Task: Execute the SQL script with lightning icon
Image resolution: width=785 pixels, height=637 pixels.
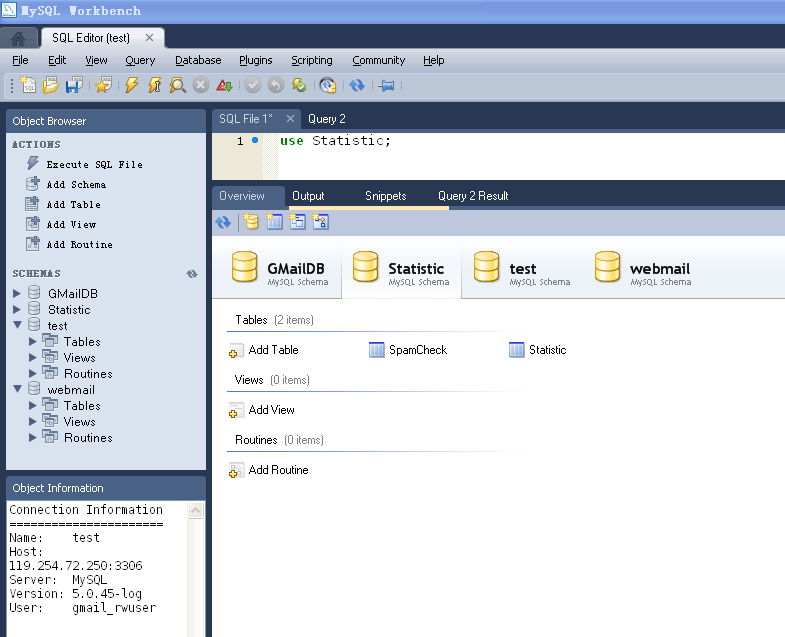Action: tap(132, 86)
